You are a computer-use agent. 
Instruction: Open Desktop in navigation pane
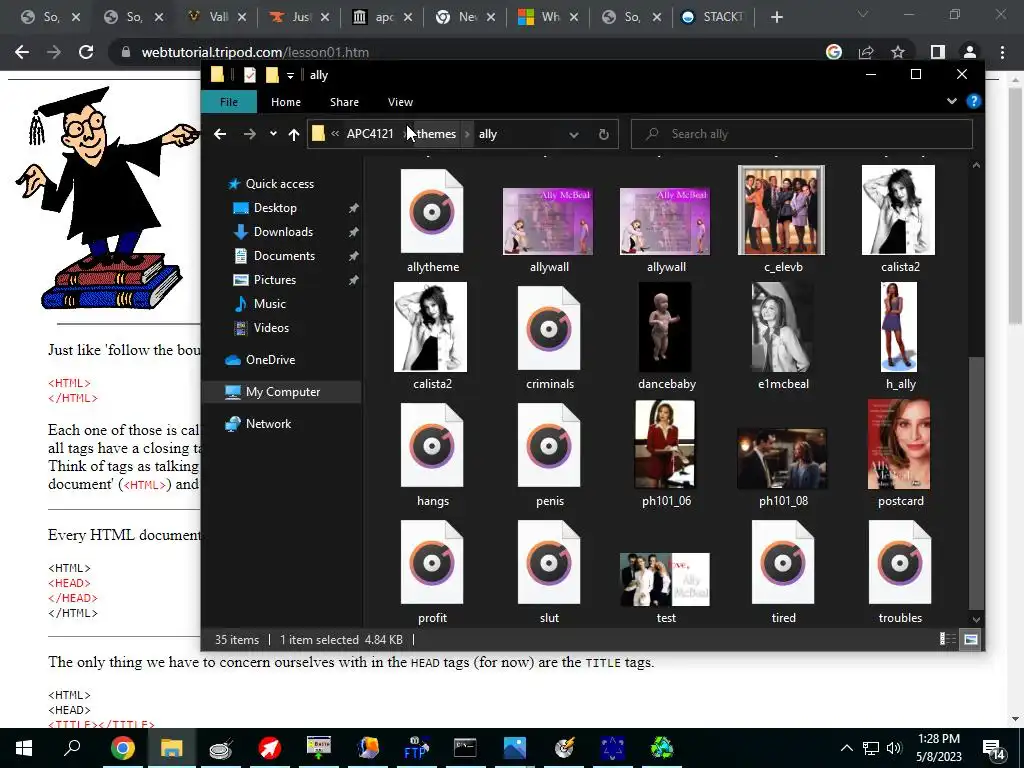pyautogui.click(x=275, y=208)
